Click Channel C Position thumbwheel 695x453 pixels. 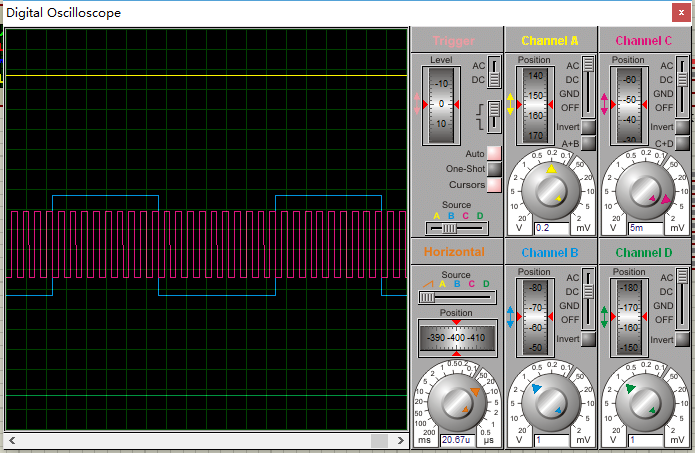(629, 105)
